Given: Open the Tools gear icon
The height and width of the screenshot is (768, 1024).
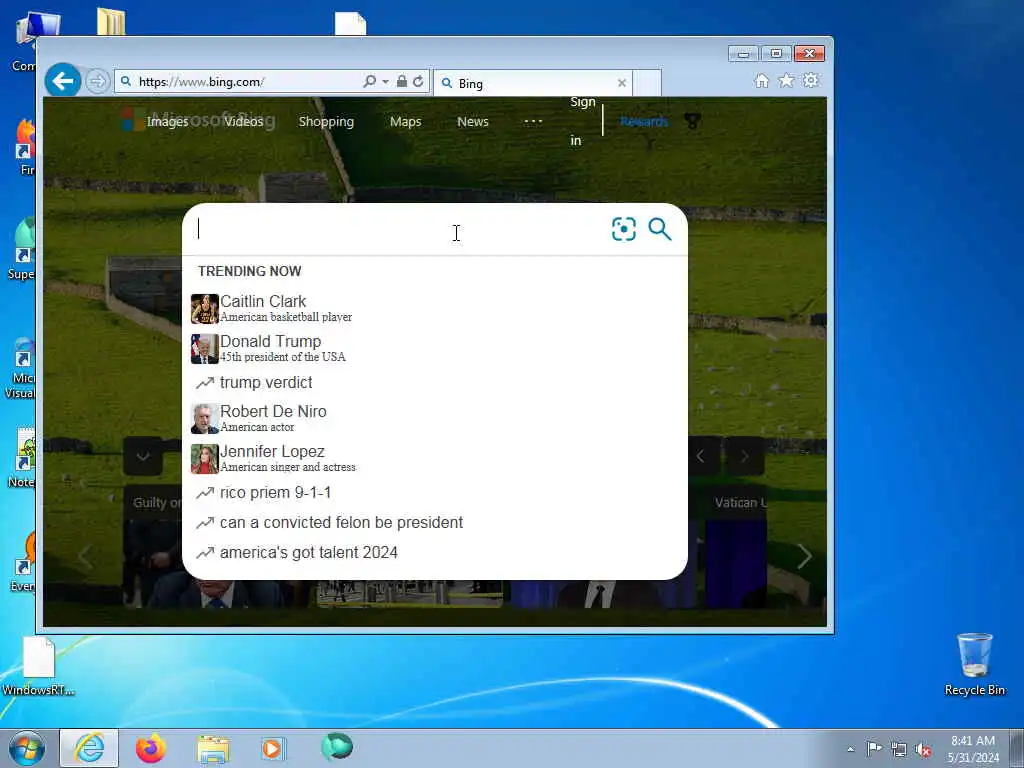Looking at the screenshot, I should [810, 80].
